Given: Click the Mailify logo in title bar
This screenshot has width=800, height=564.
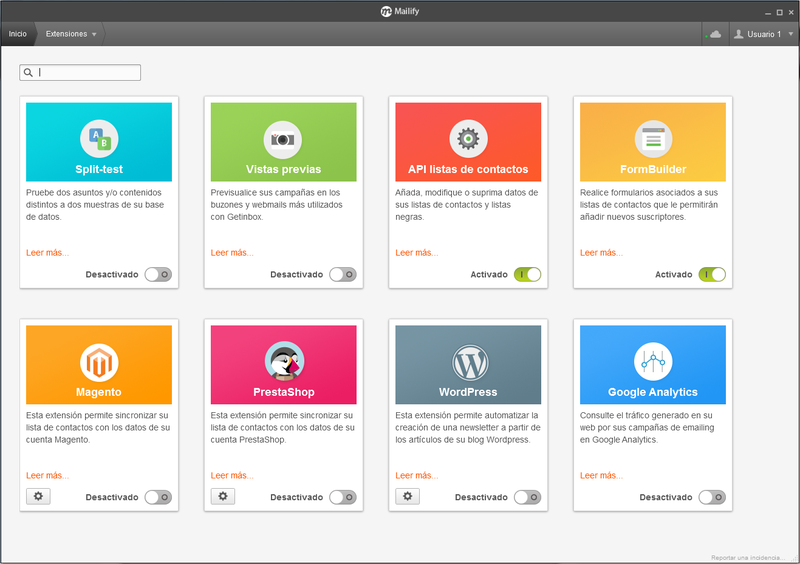Looking at the screenshot, I should [x=386, y=11].
